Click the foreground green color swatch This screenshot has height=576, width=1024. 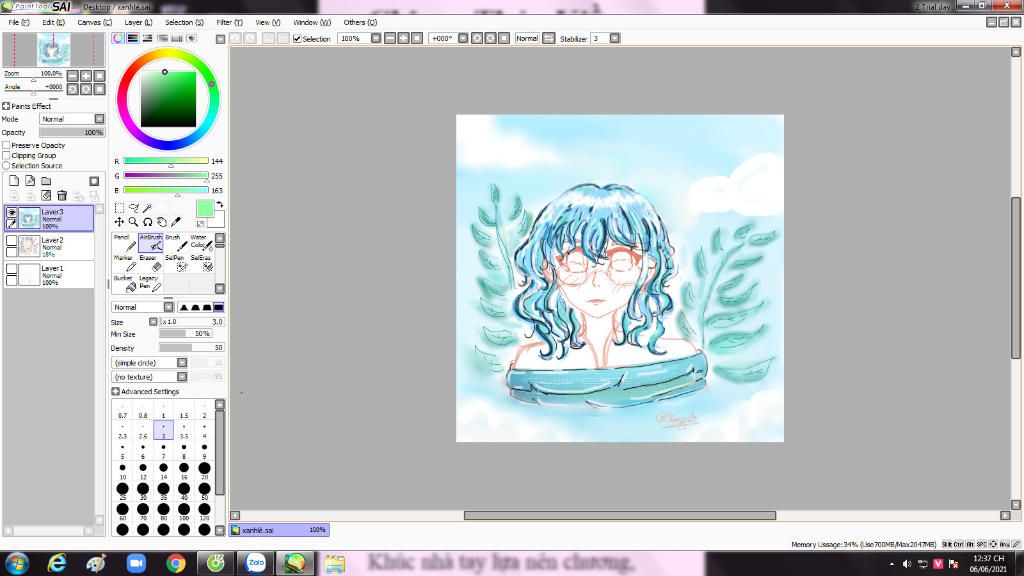tap(205, 209)
